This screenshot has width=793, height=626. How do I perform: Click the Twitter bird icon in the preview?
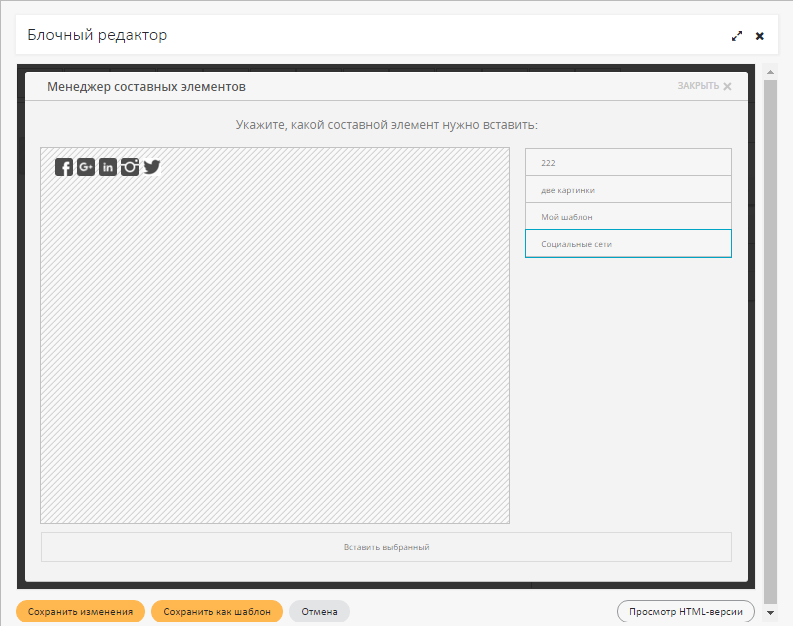(152, 167)
